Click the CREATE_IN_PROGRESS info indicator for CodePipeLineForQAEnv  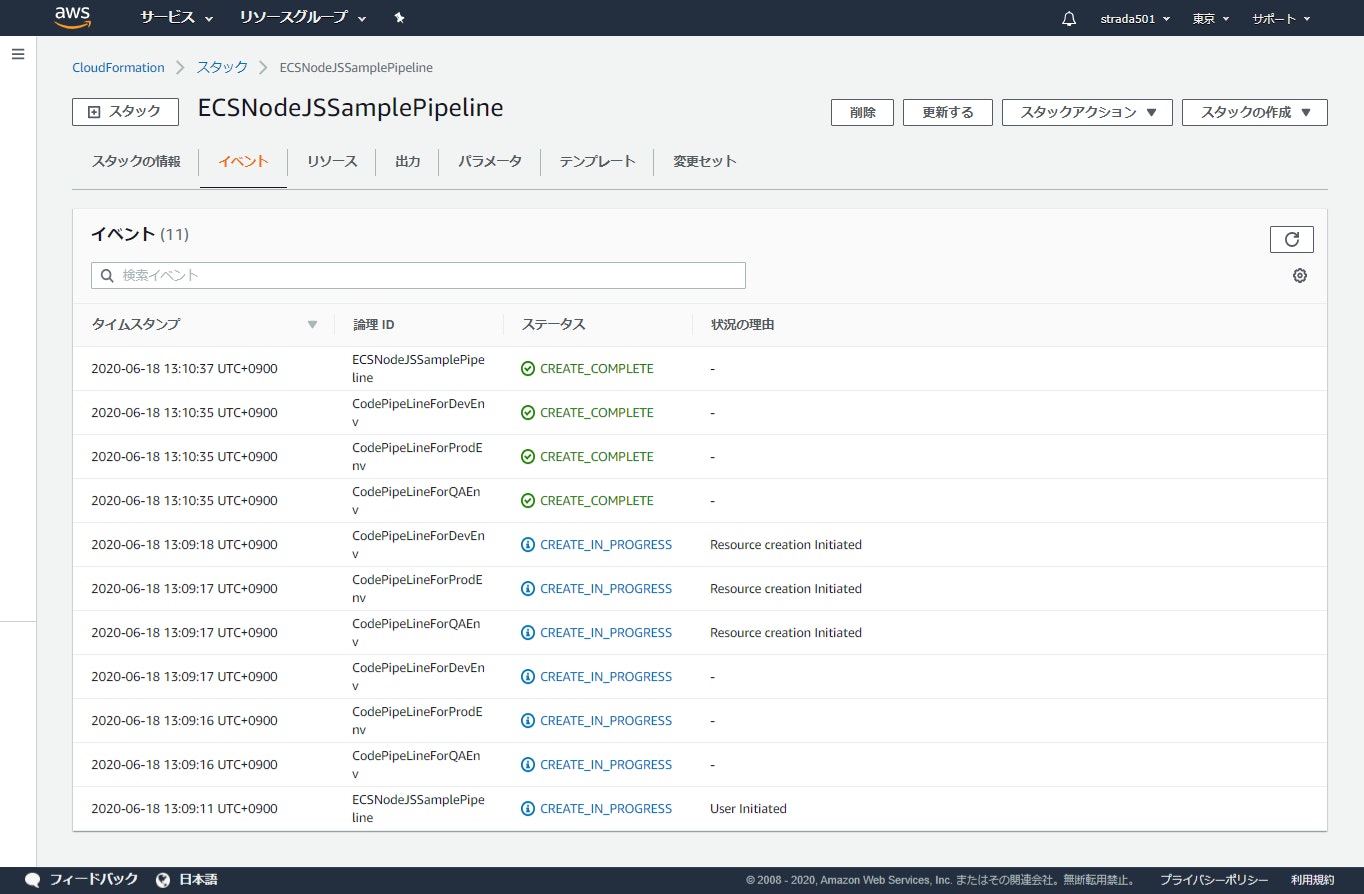pyautogui.click(x=528, y=632)
